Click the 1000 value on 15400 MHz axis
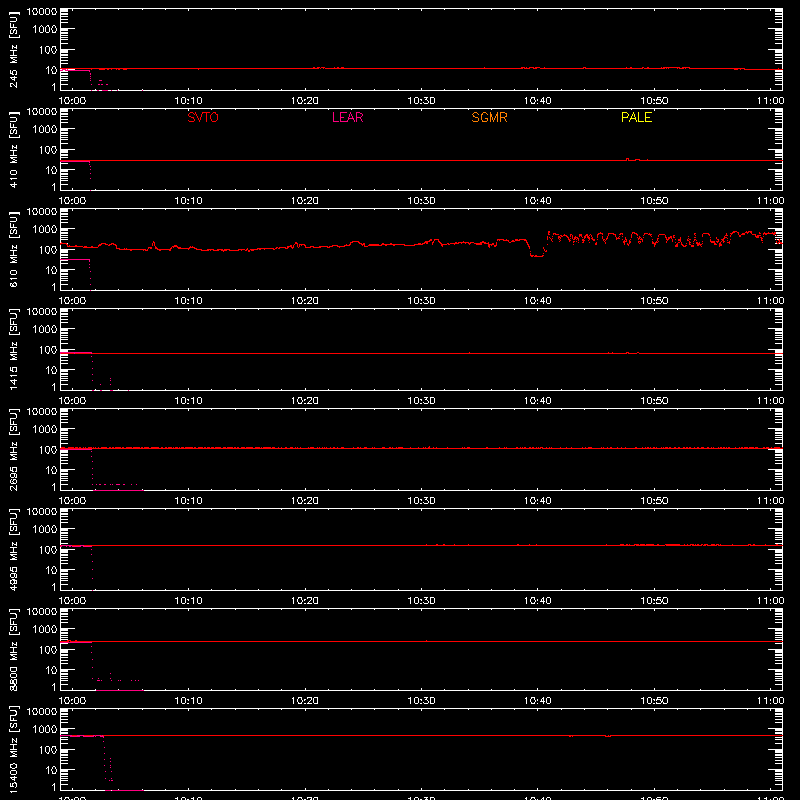Viewport: 800px width, 800px height. pos(45,730)
